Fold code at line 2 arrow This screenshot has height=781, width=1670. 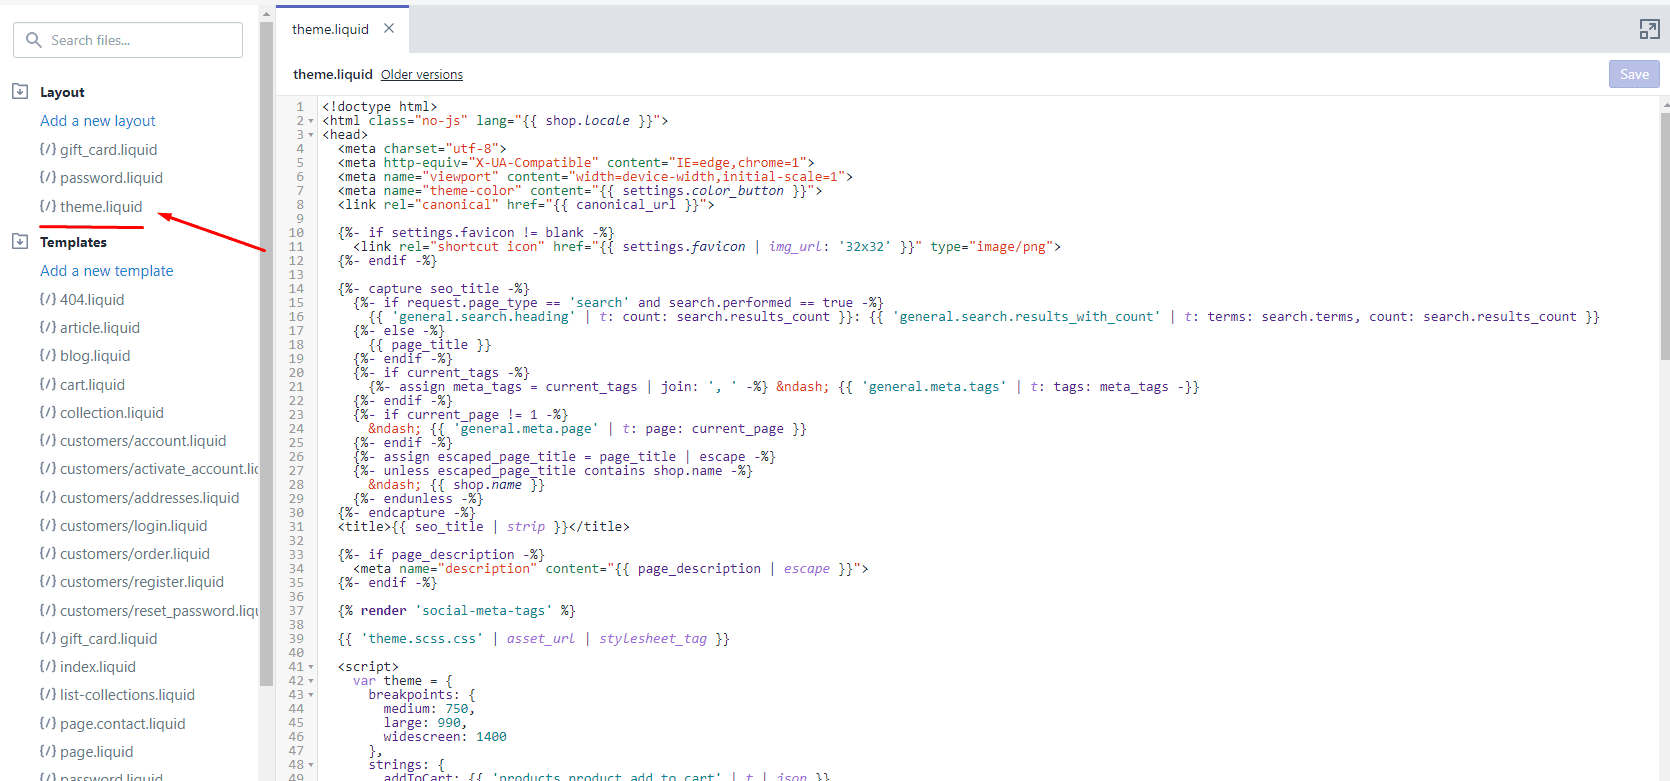coord(311,121)
